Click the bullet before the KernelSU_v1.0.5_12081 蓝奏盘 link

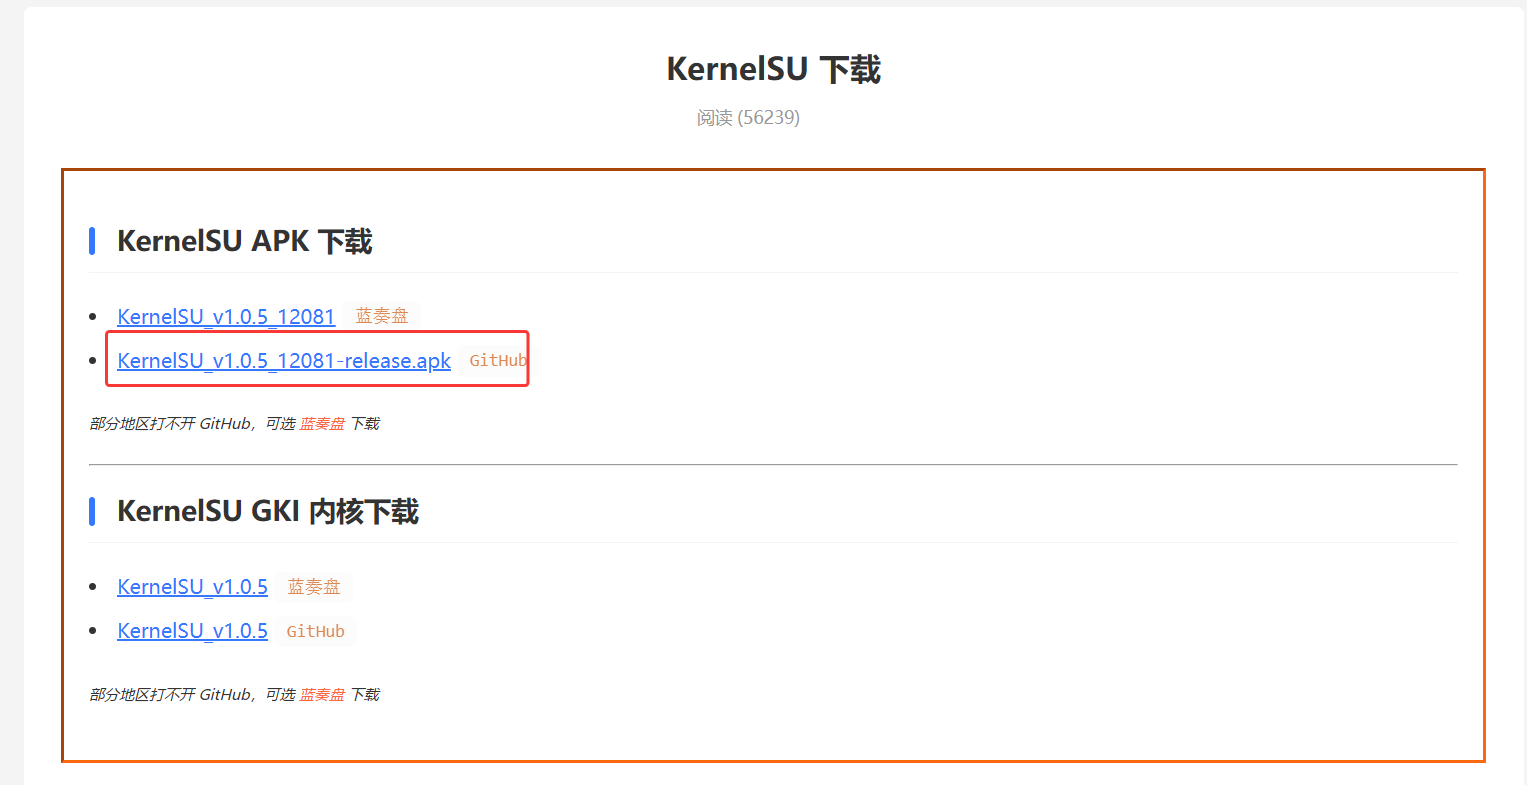(x=93, y=317)
